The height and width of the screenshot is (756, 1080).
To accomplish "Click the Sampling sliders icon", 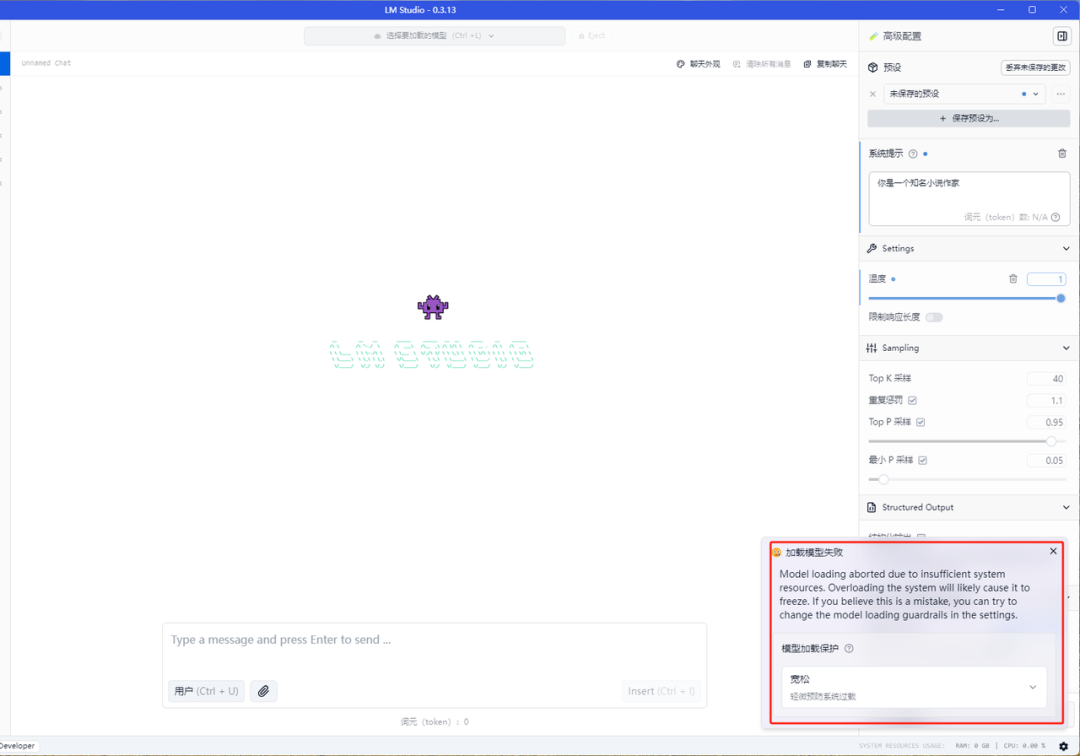I will 872,348.
